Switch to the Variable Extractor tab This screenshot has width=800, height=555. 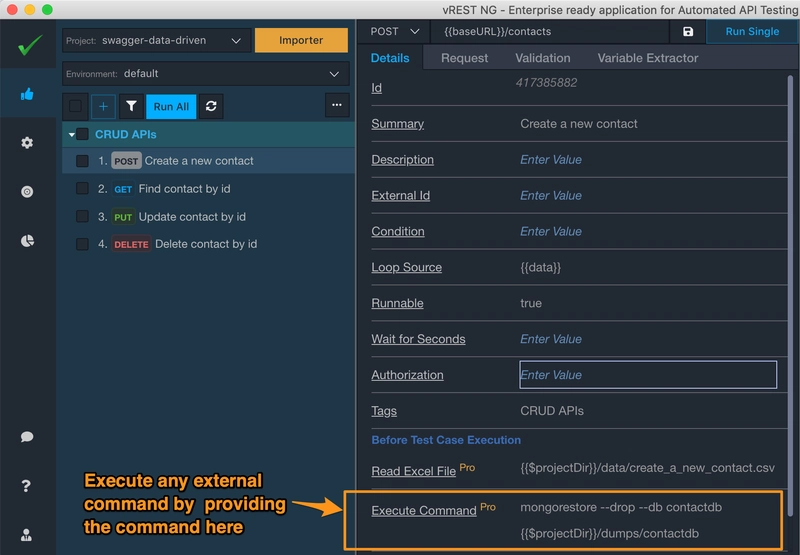coord(648,58)
